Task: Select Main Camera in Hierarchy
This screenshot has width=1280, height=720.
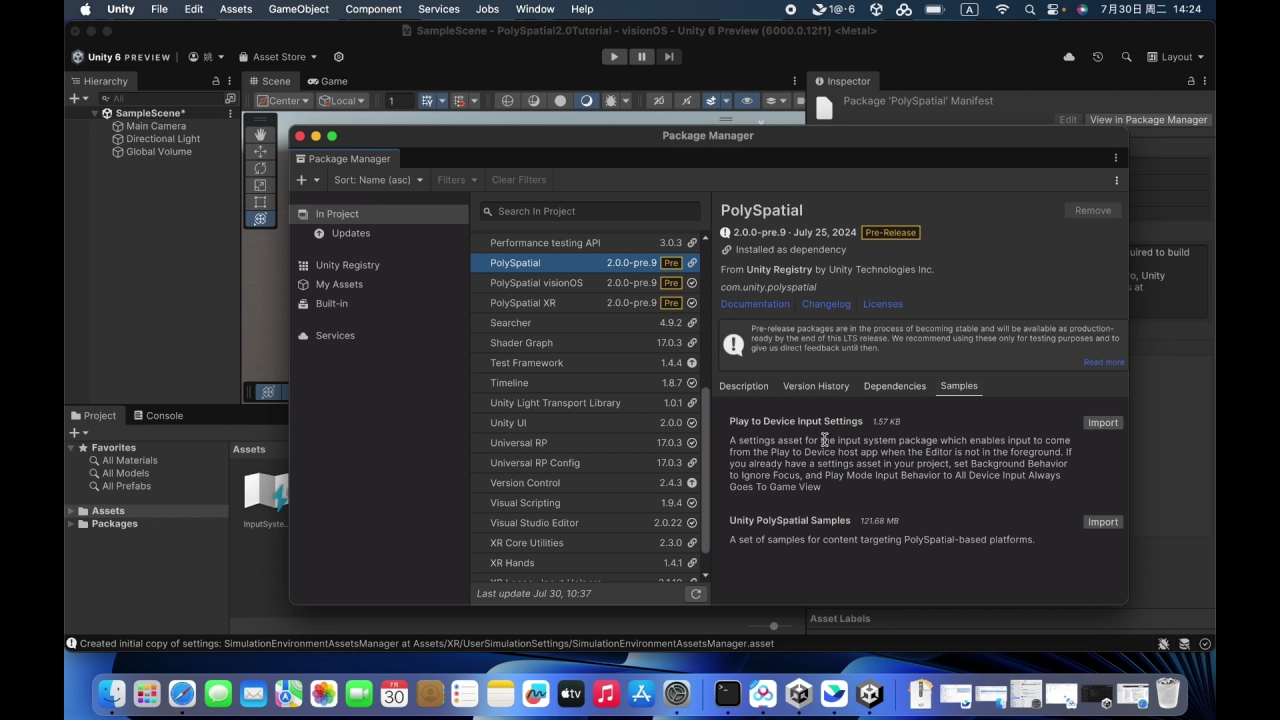Action: tap(155, 126)
